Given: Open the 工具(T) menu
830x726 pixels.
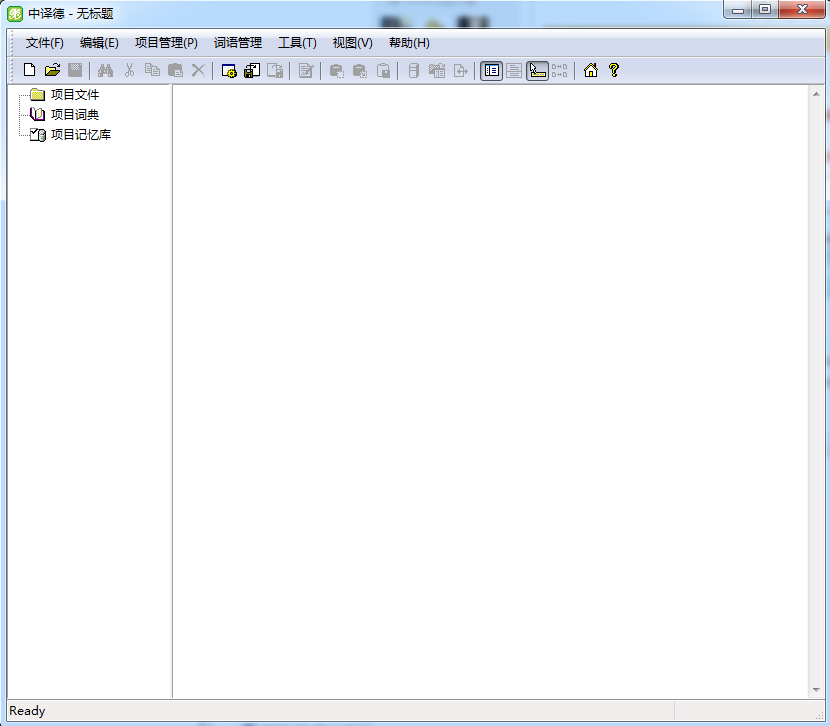Looking at the screenshot, I should click(x=297, y=43).
